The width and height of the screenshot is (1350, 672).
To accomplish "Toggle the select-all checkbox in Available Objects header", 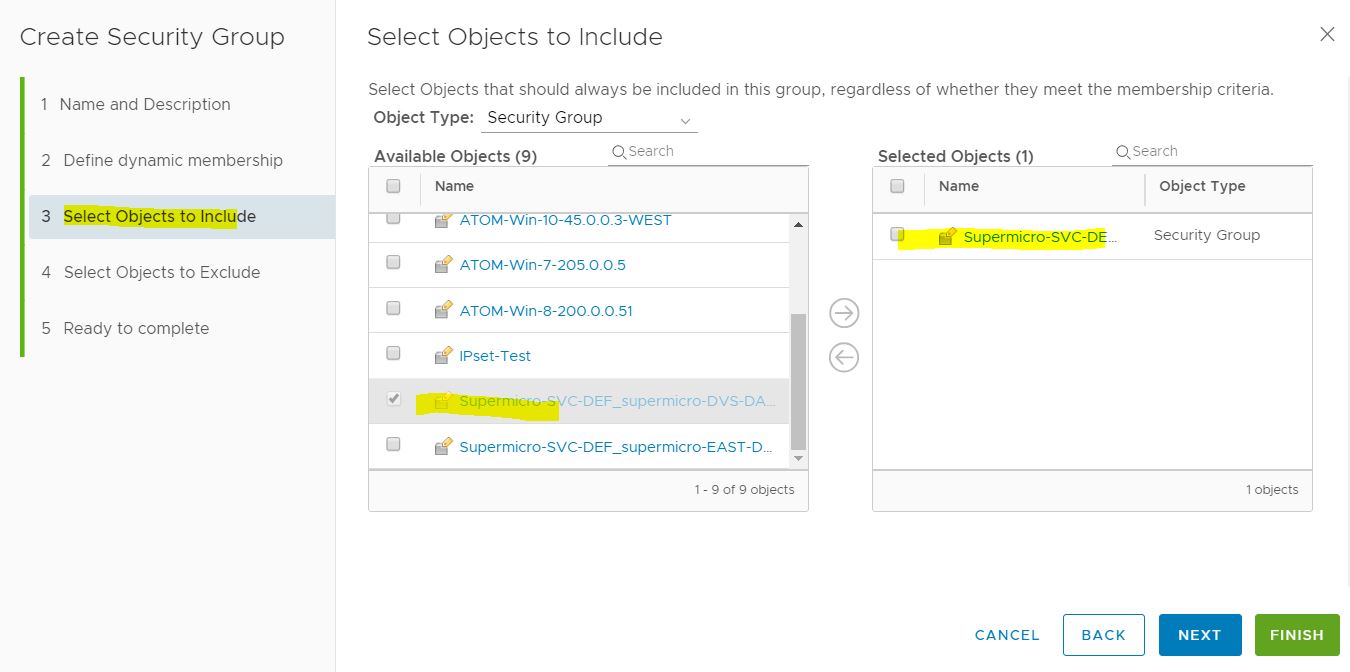I will coord(393,186).
